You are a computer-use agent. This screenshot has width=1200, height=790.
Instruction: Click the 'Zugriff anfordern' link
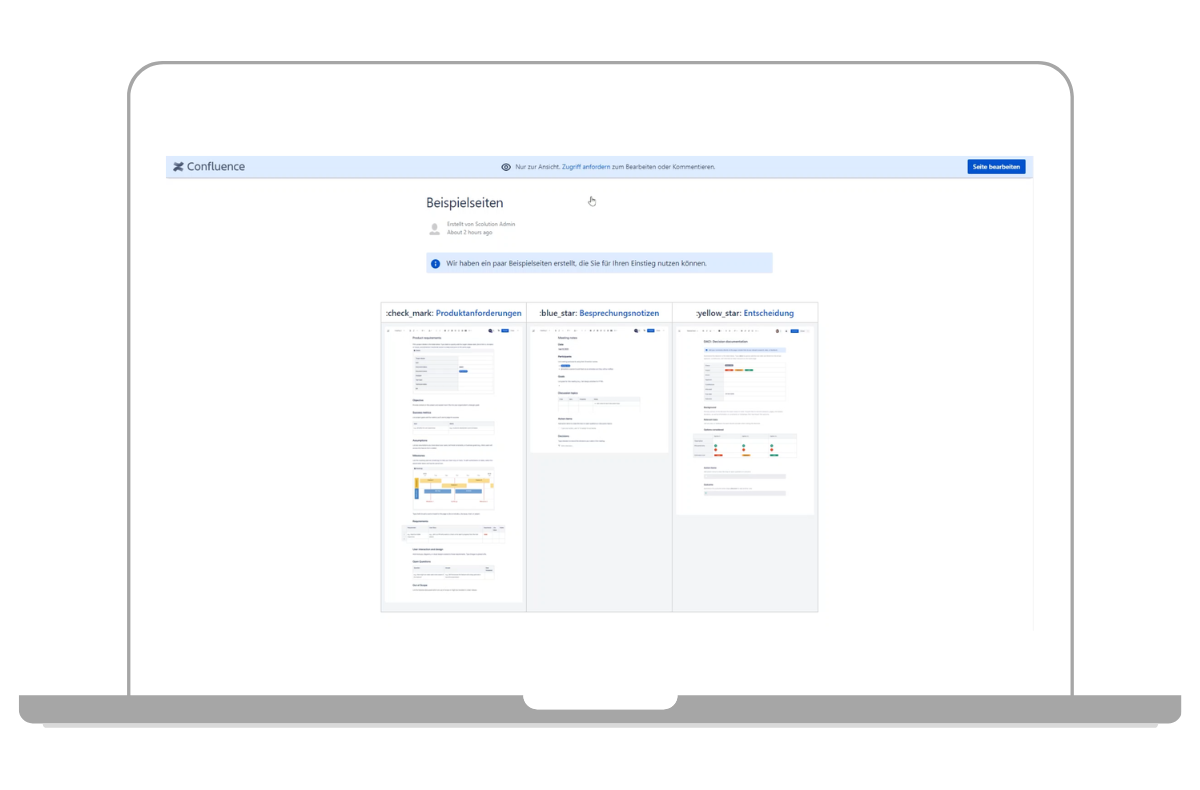pyautogui.click(x=586, y=167)
